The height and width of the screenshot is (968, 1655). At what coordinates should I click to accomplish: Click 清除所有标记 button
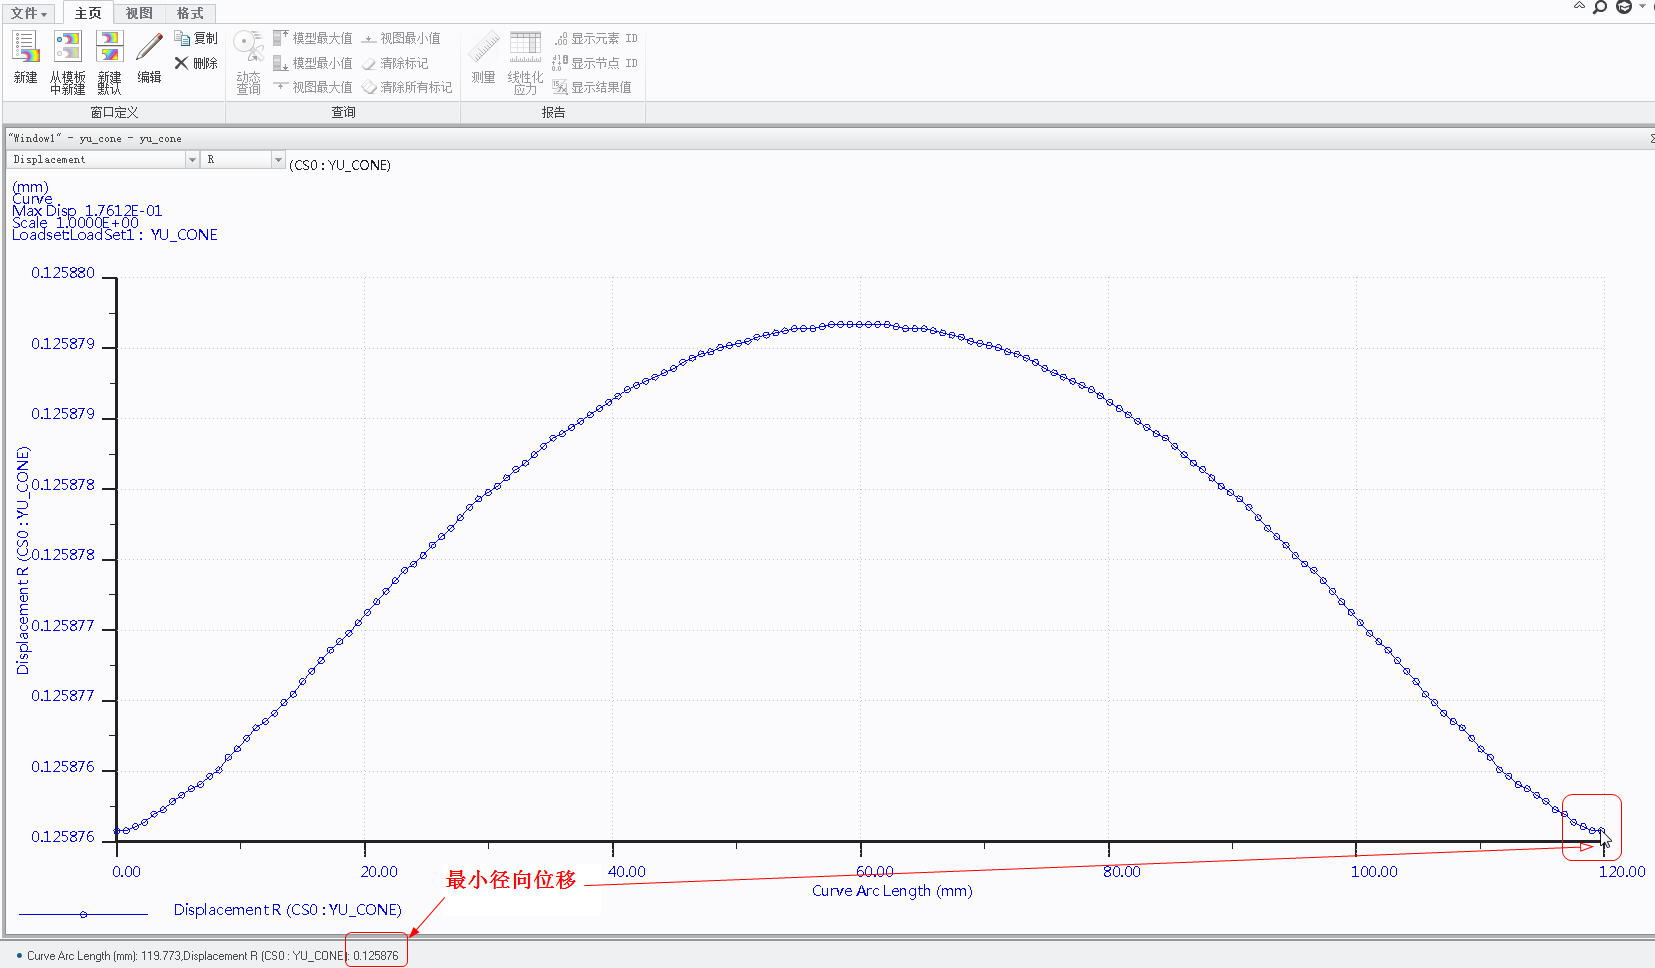(407, 87)
